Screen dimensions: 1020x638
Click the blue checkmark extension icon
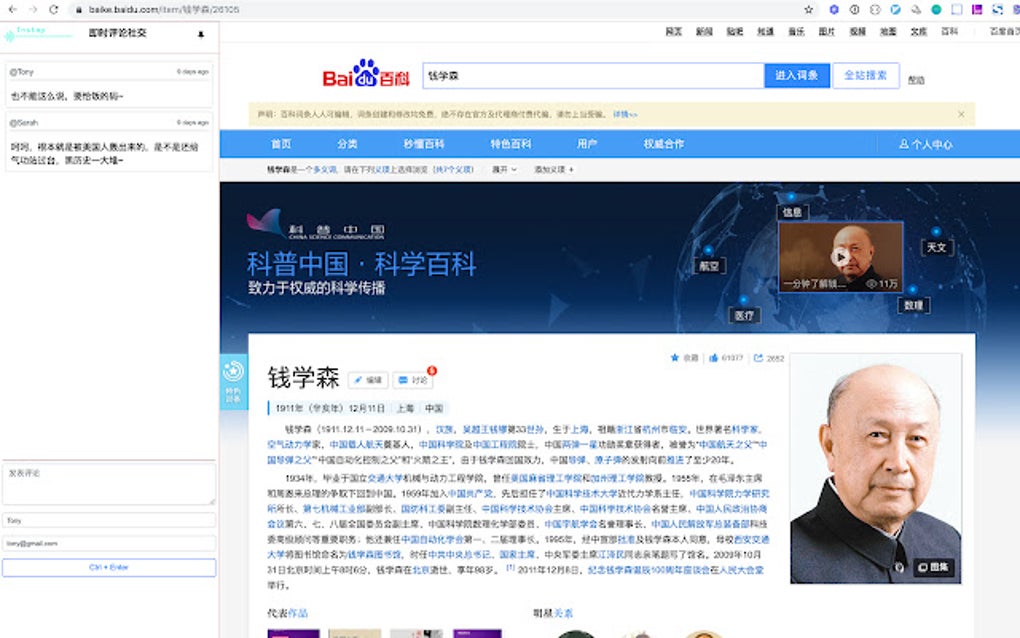click(x=896, y=10)
